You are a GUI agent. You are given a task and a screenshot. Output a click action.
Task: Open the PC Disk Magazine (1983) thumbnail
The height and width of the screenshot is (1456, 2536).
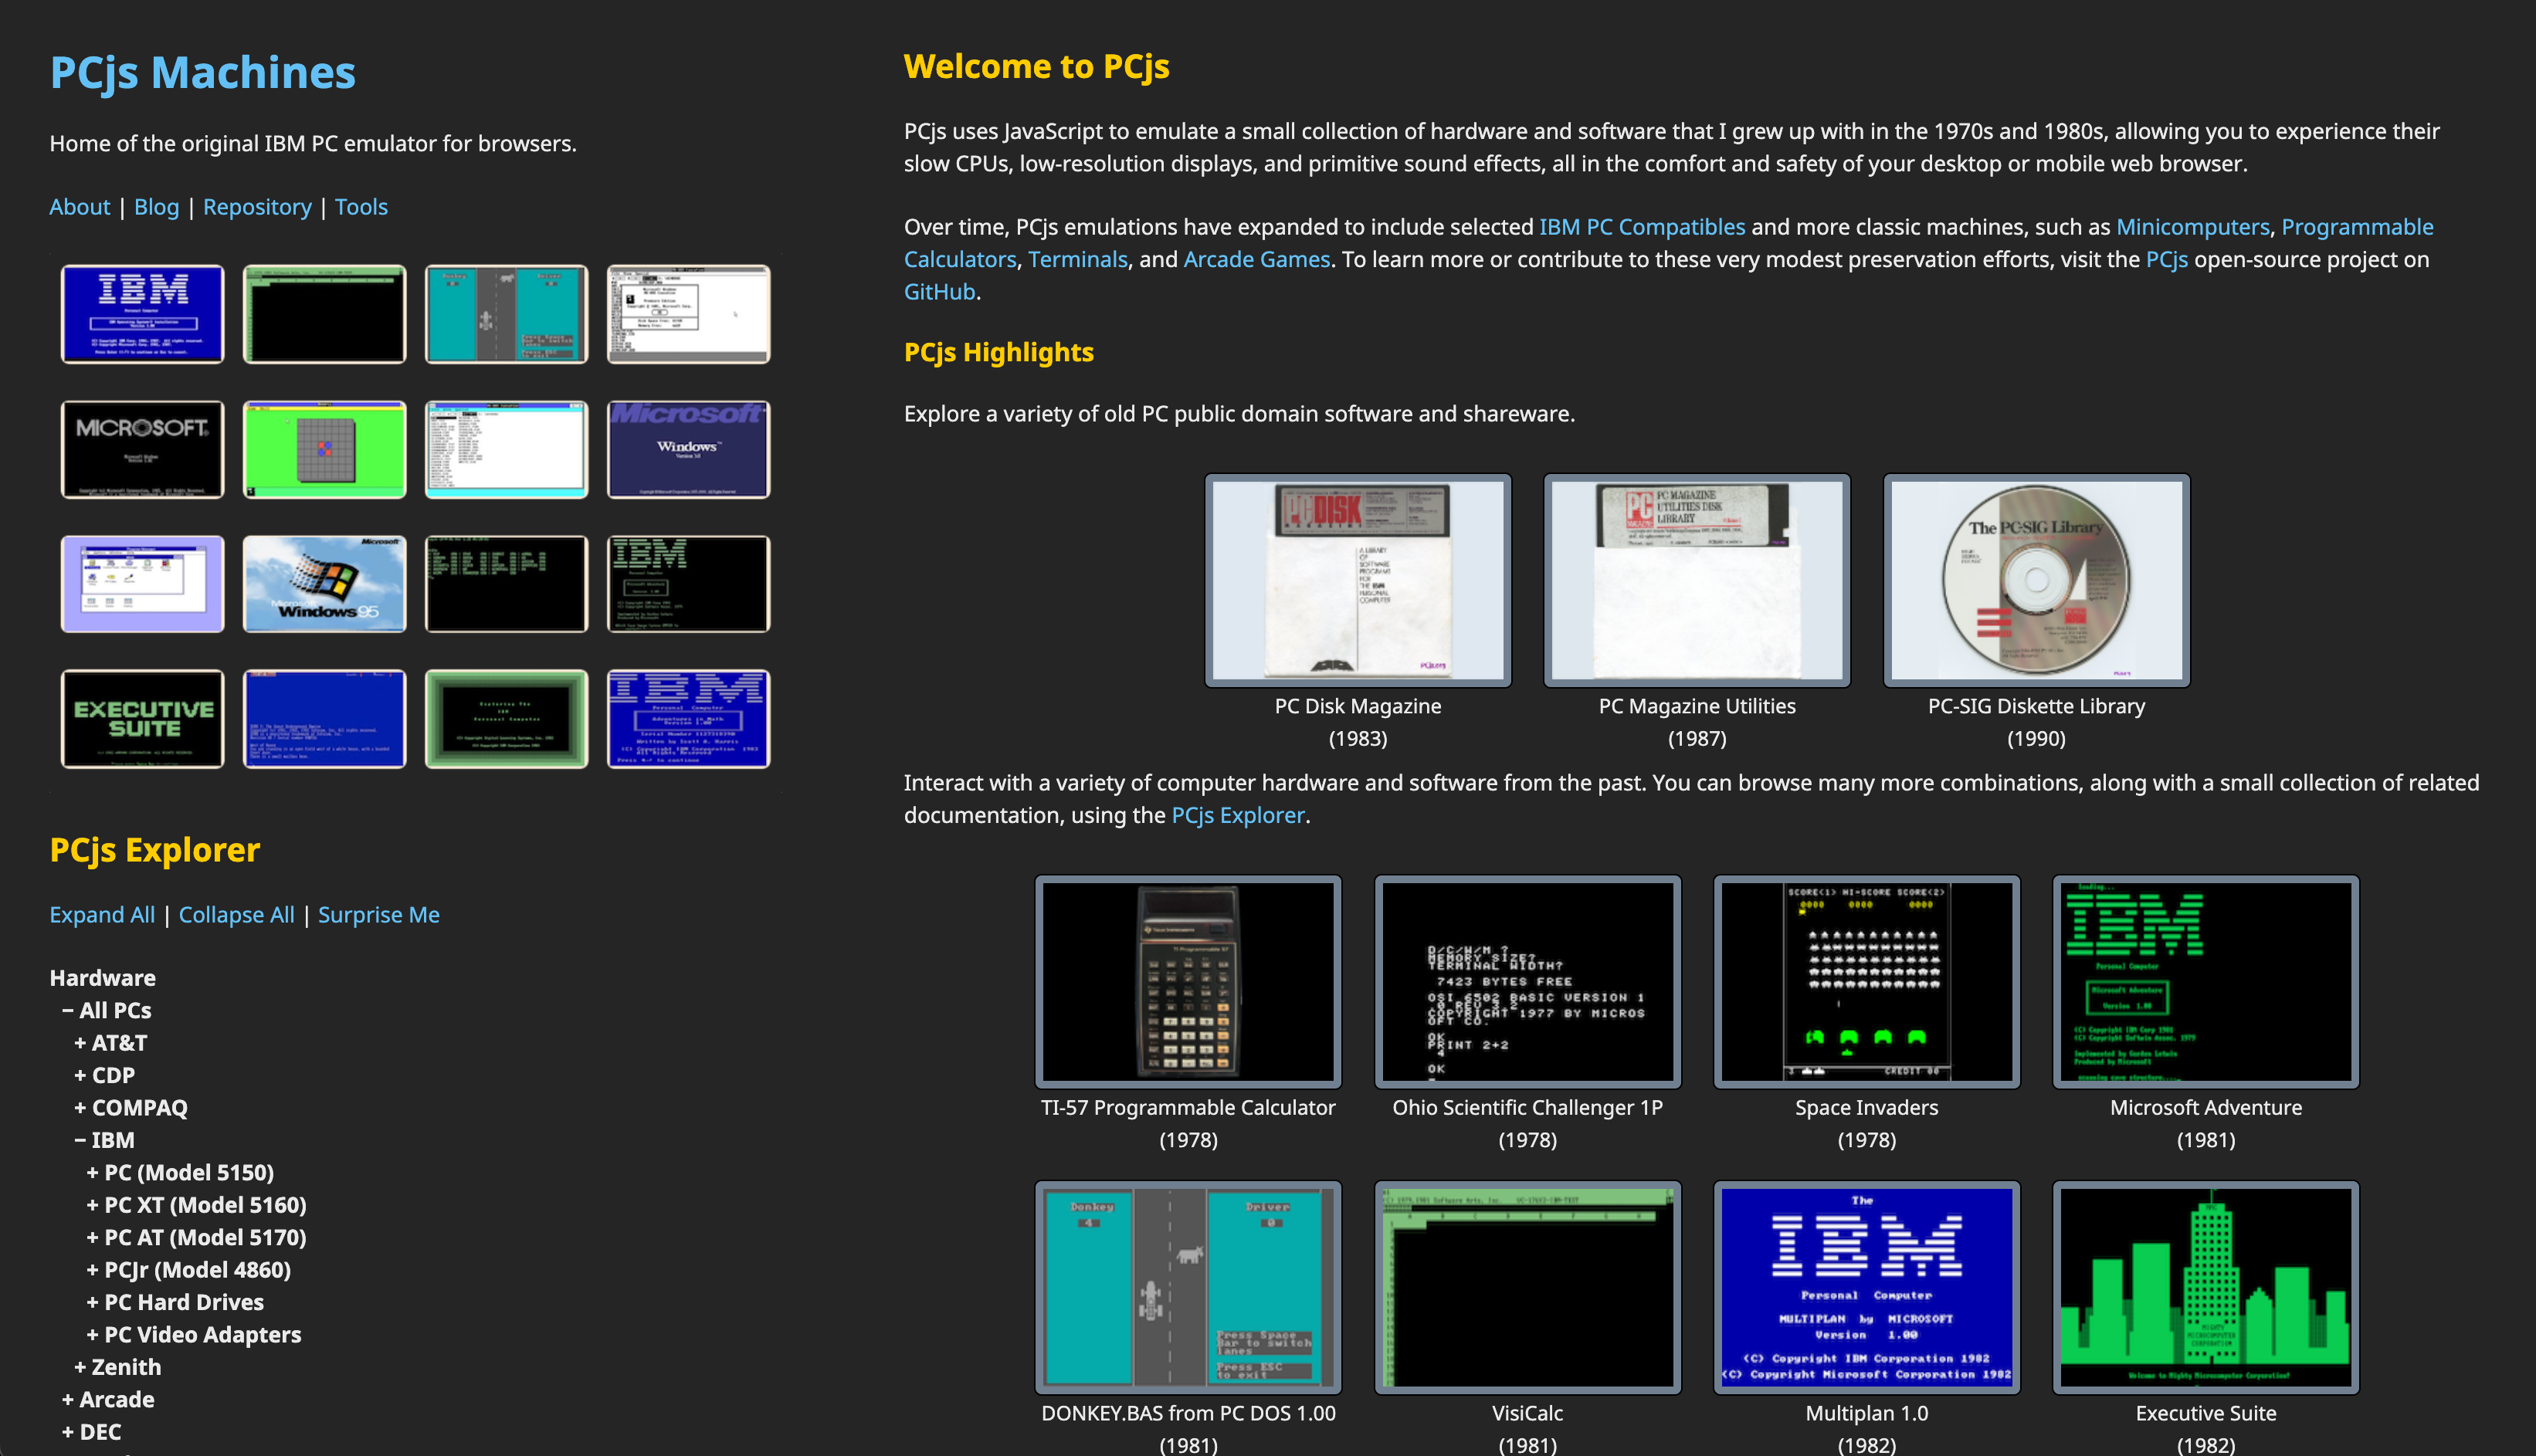point(1357,580)
